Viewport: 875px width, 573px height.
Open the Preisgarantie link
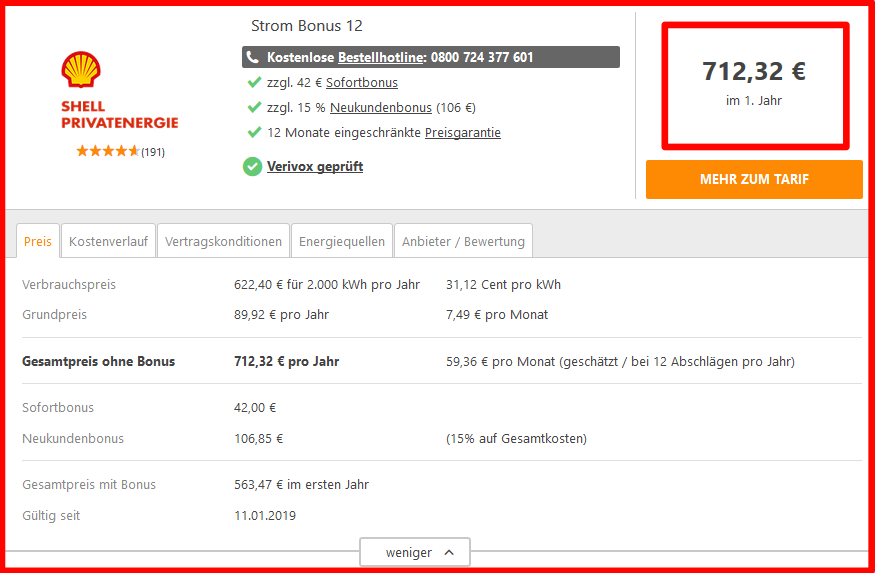click(x=463, y=133)
